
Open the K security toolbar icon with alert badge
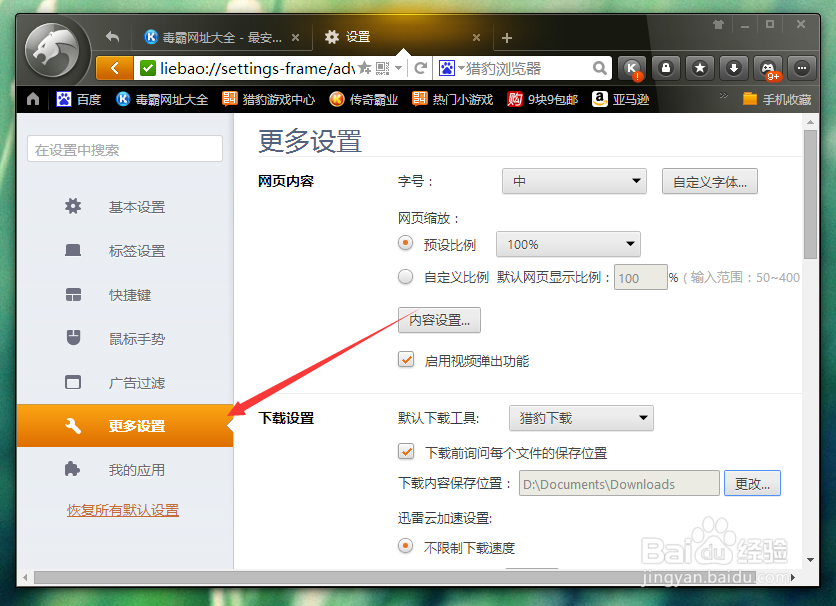point(632,68)
